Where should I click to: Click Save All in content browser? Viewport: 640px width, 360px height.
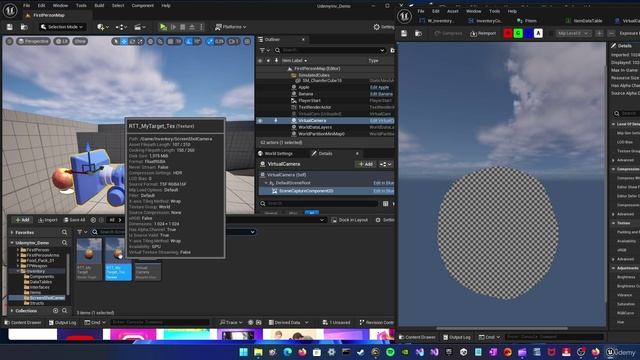pos(74,220)
